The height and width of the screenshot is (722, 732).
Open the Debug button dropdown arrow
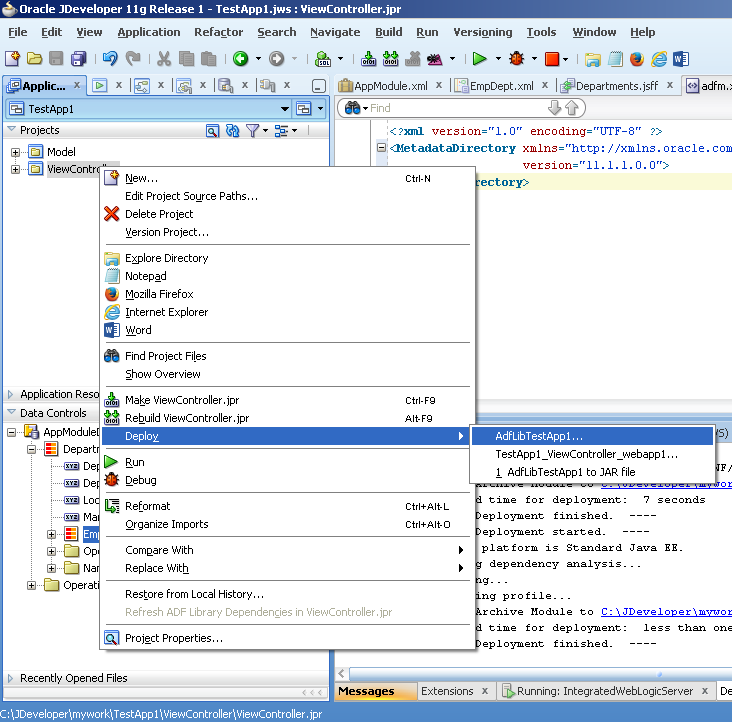pos(535,59)
